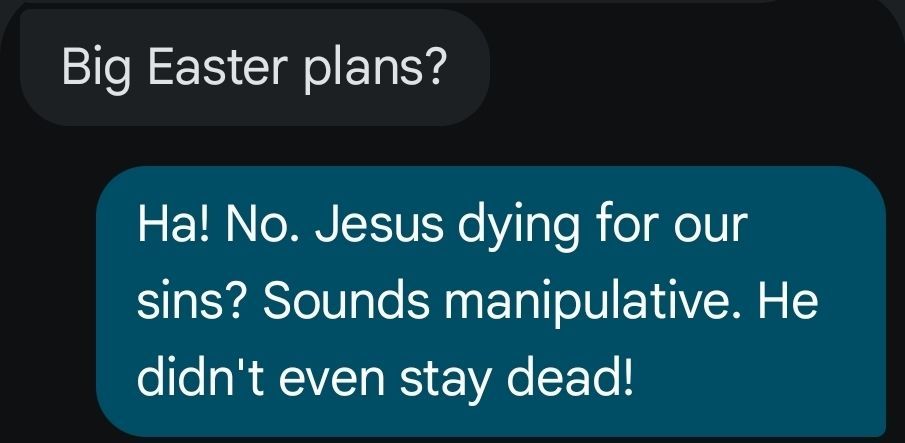Click the "He" ending the second reply line
Viewport: 905px width, 443px height.
click(x=788, y=302)
